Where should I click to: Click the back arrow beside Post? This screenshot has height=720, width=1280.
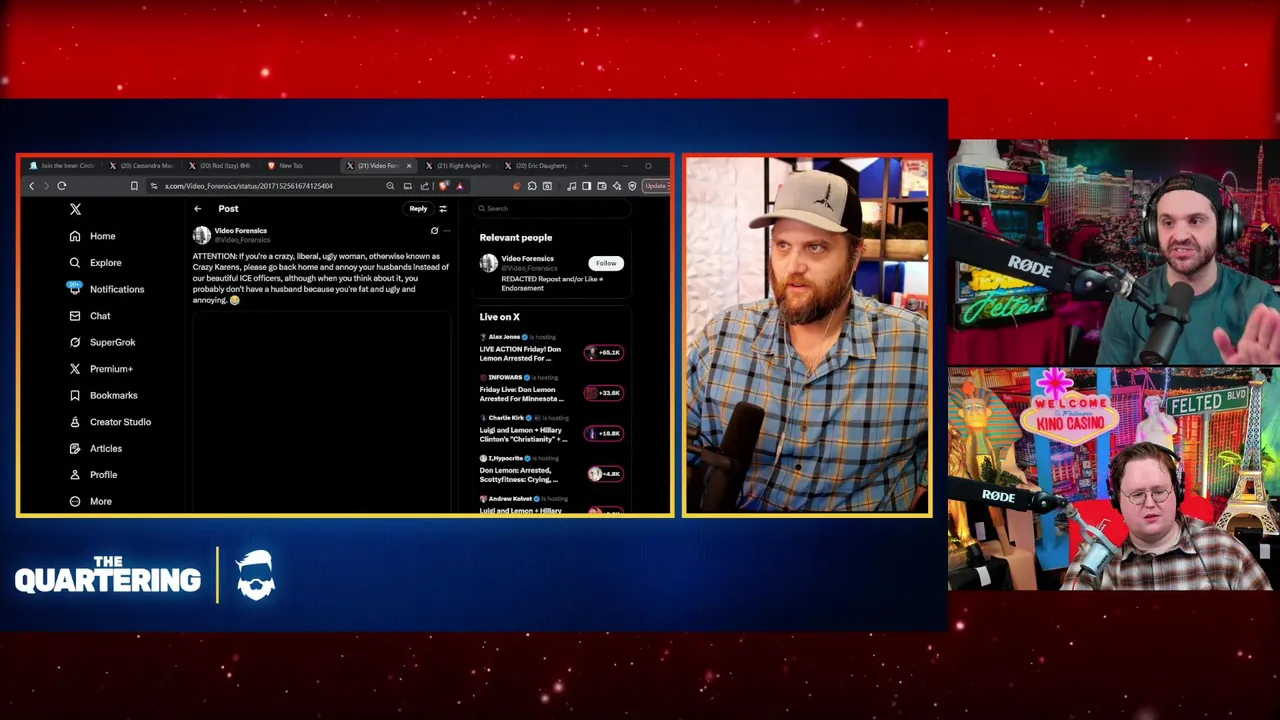pos(198,209)
